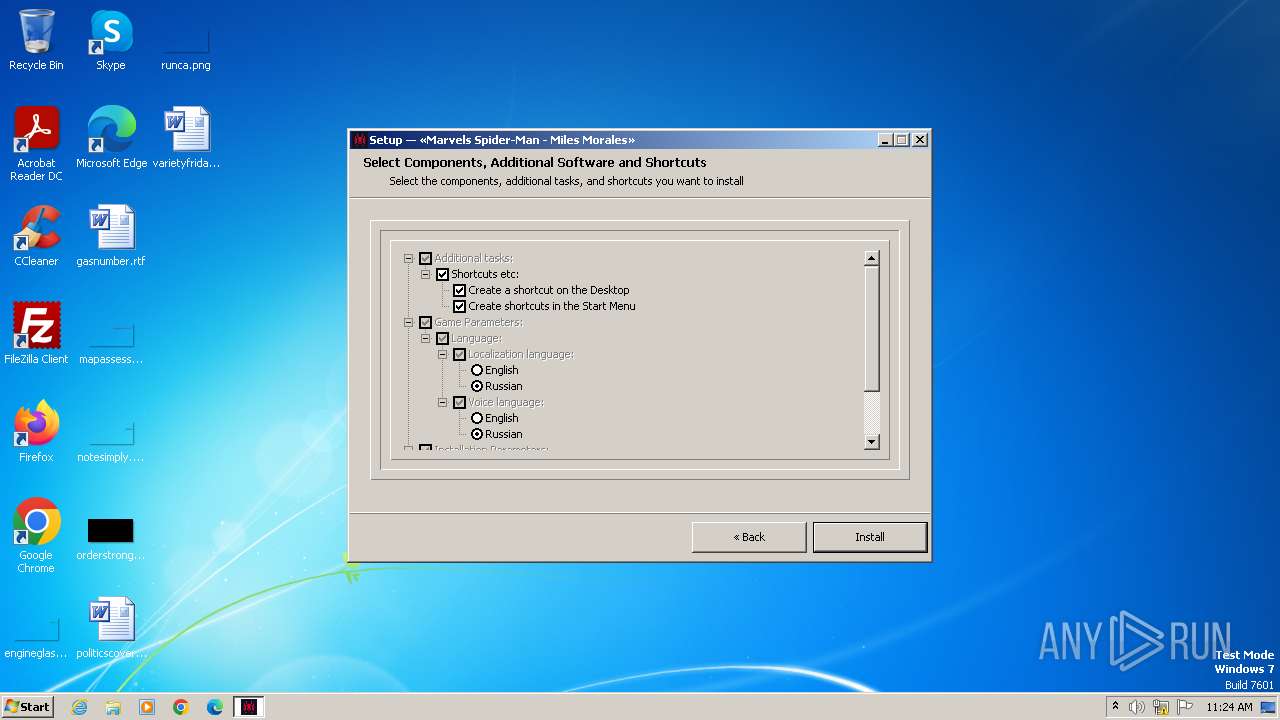
Task: Open the Skype desktop shortcut
Action: coord(110,40)
